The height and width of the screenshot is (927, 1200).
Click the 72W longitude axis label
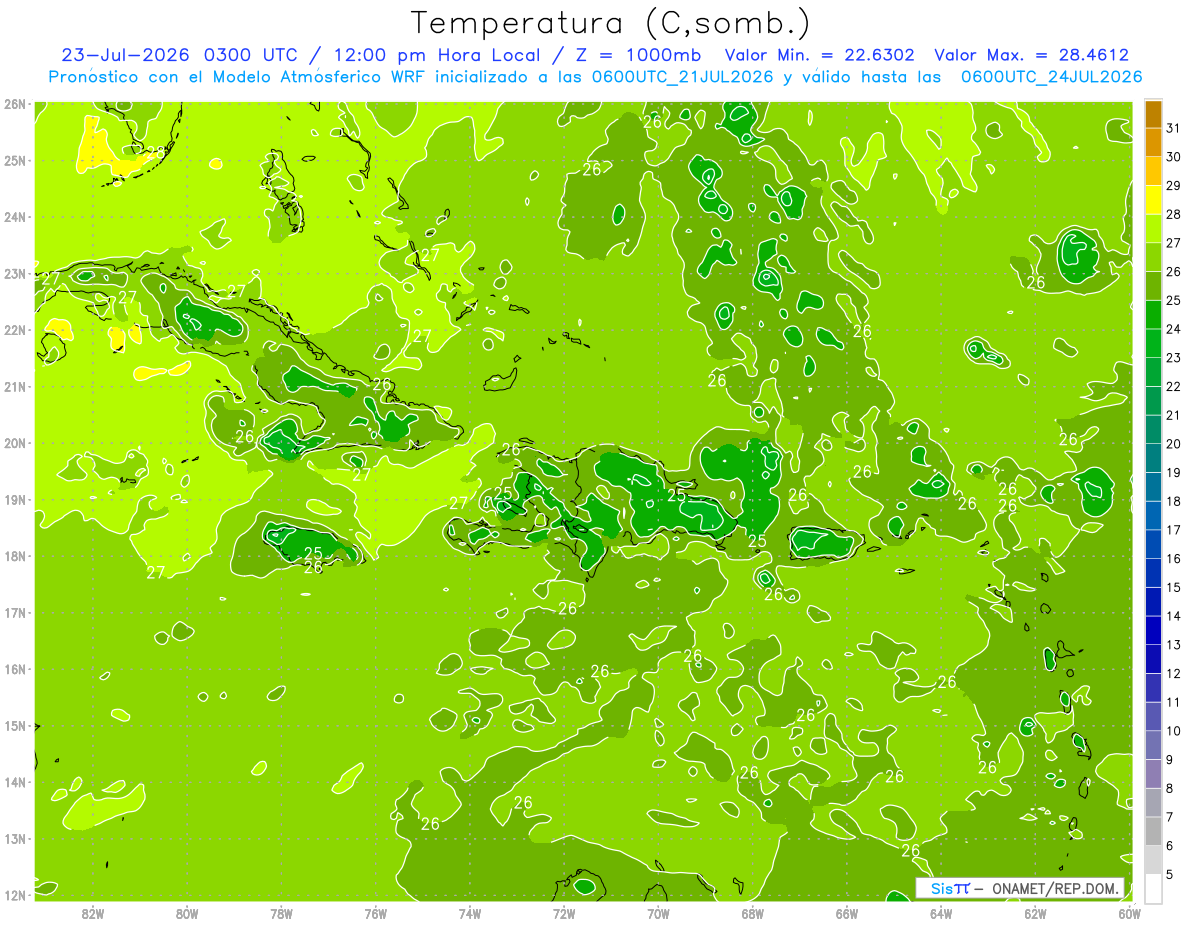564,913
